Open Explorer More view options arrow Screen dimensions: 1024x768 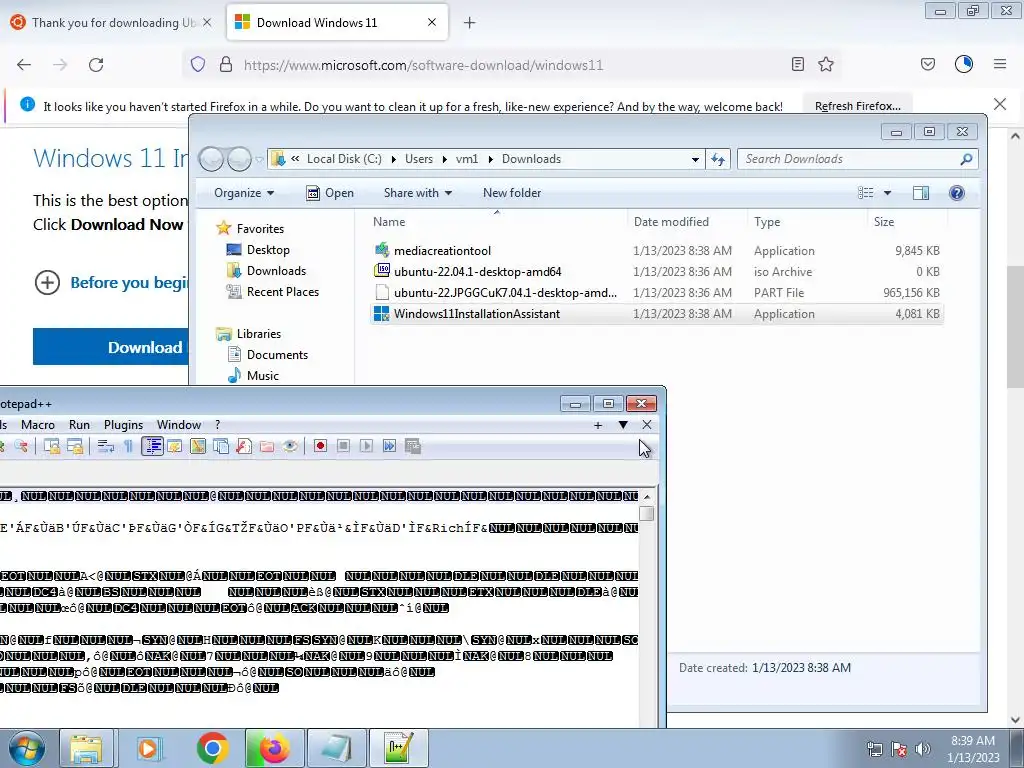[888, 193]
